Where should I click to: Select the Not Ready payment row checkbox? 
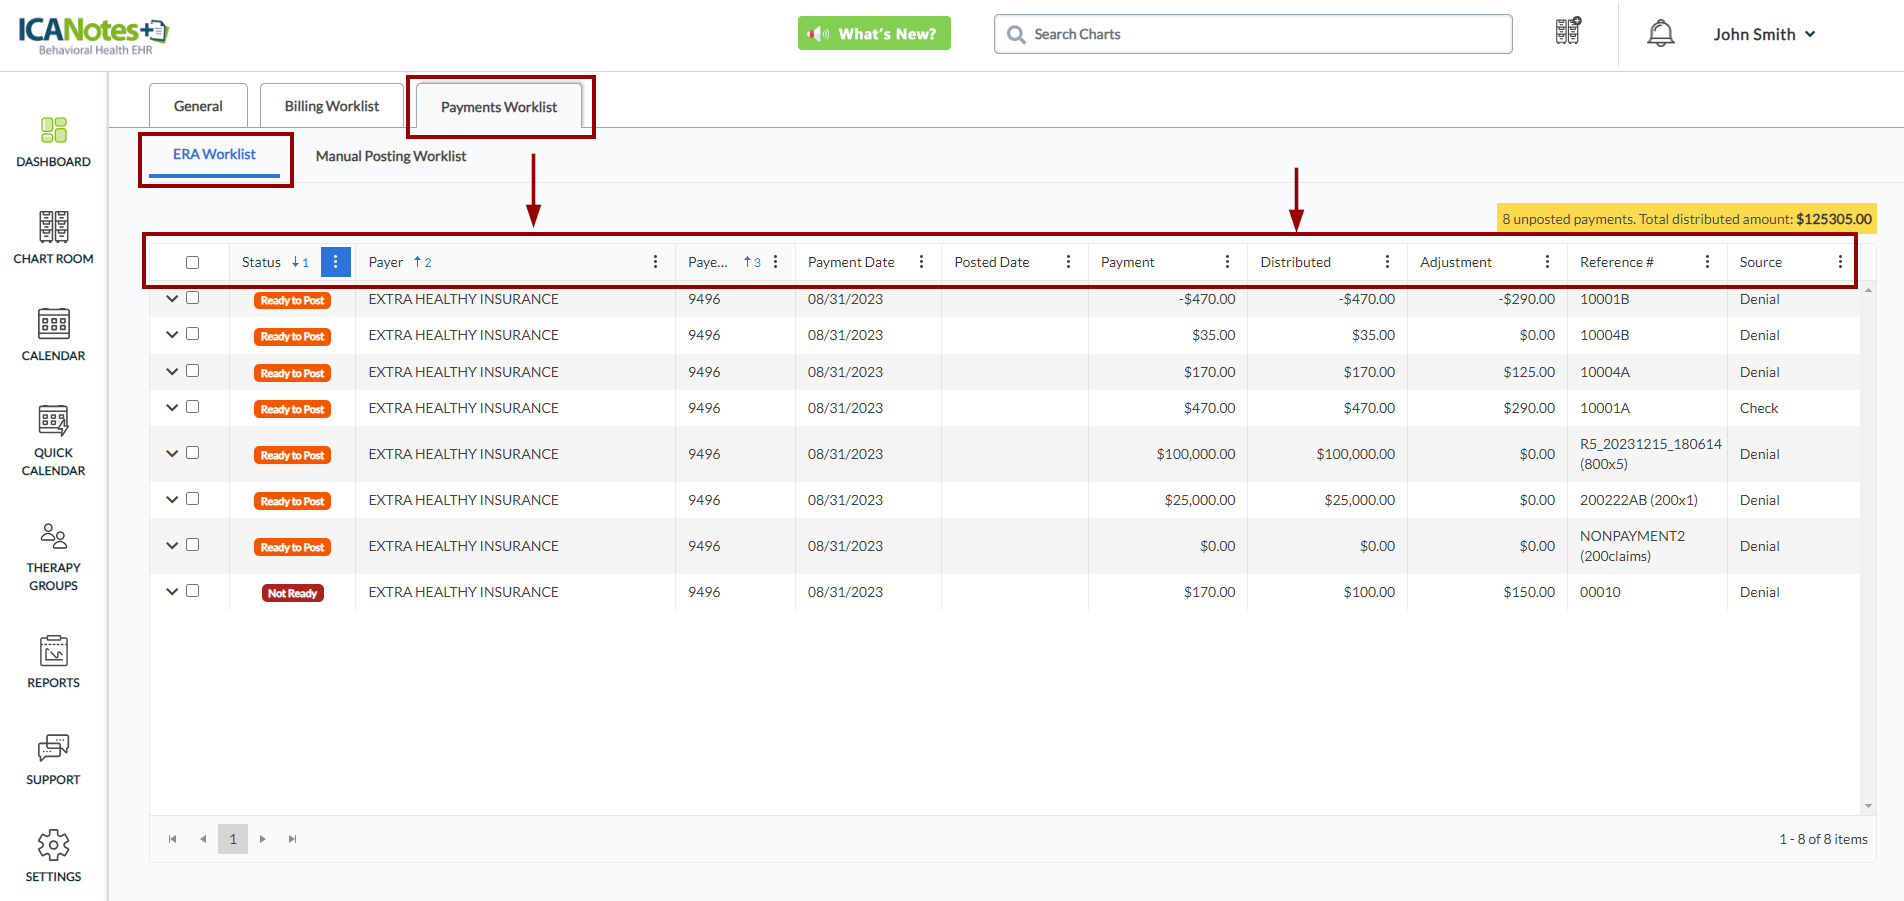(x=193, y=591)
